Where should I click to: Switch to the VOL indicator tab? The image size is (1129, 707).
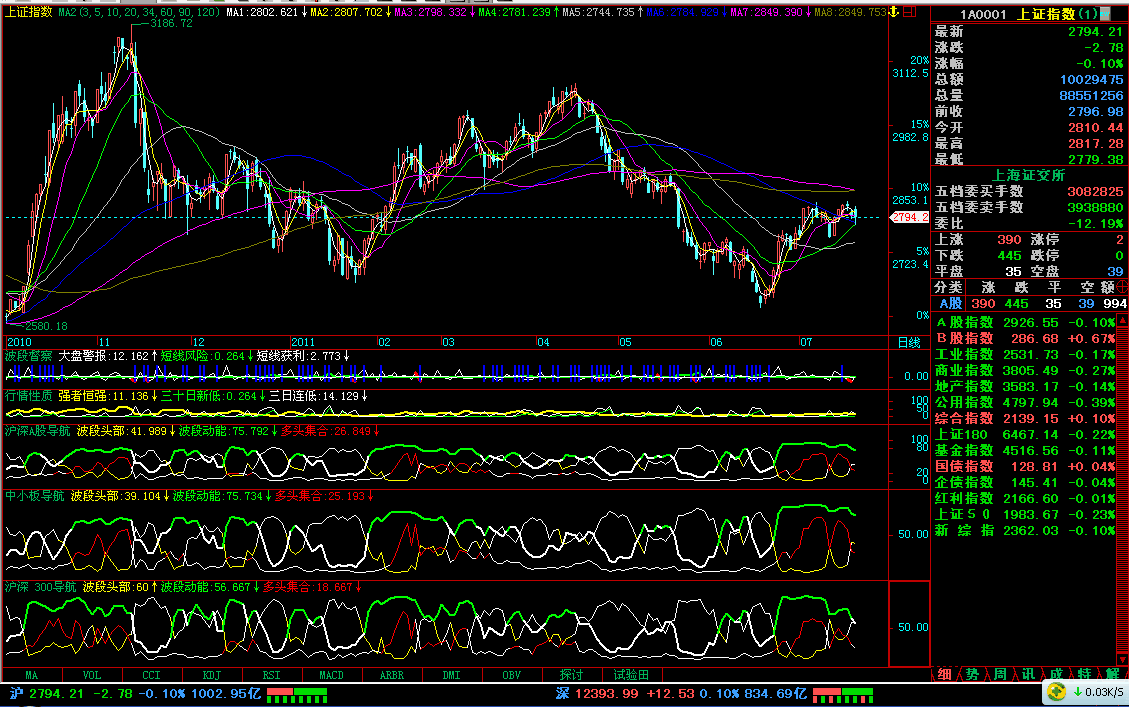[x=92, y=675]
